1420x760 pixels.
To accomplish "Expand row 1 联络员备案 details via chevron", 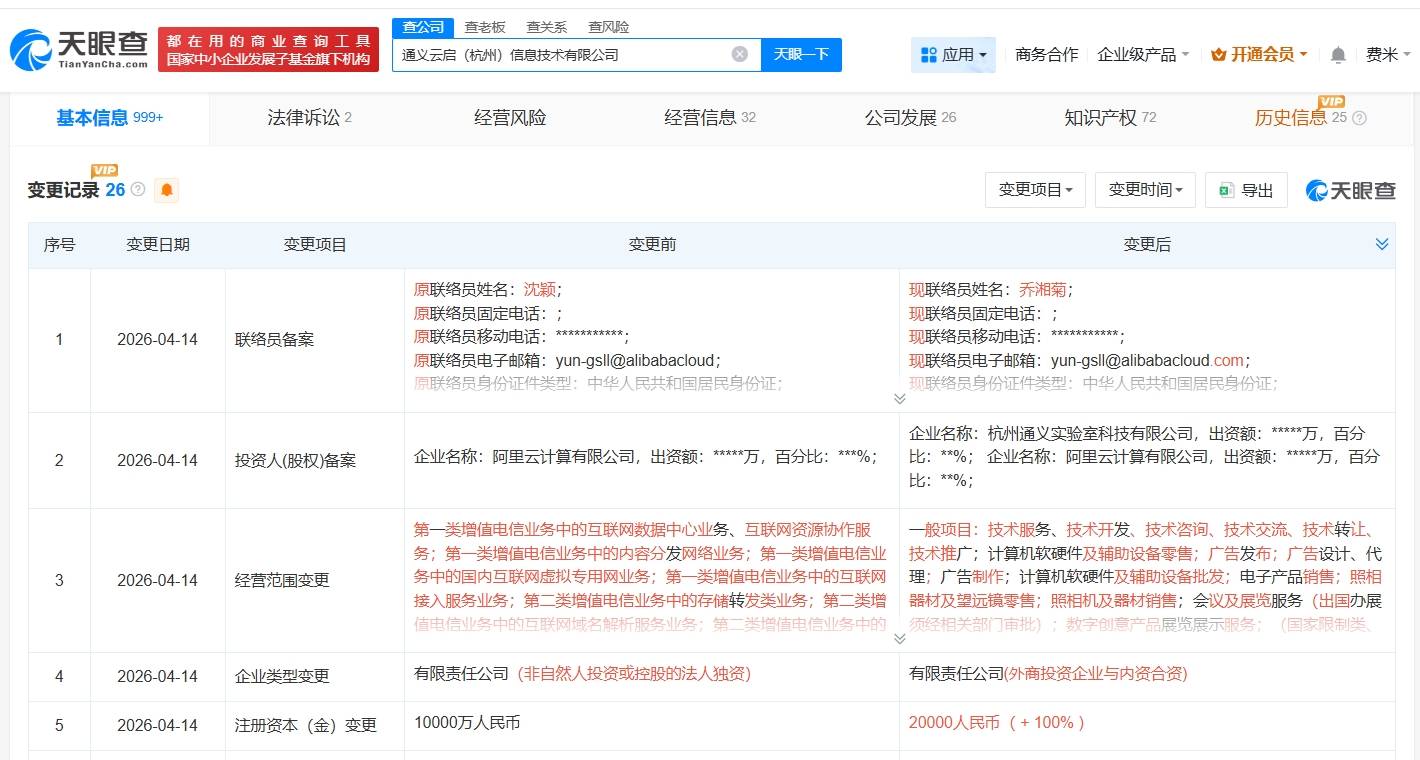I will pos(899,397).
